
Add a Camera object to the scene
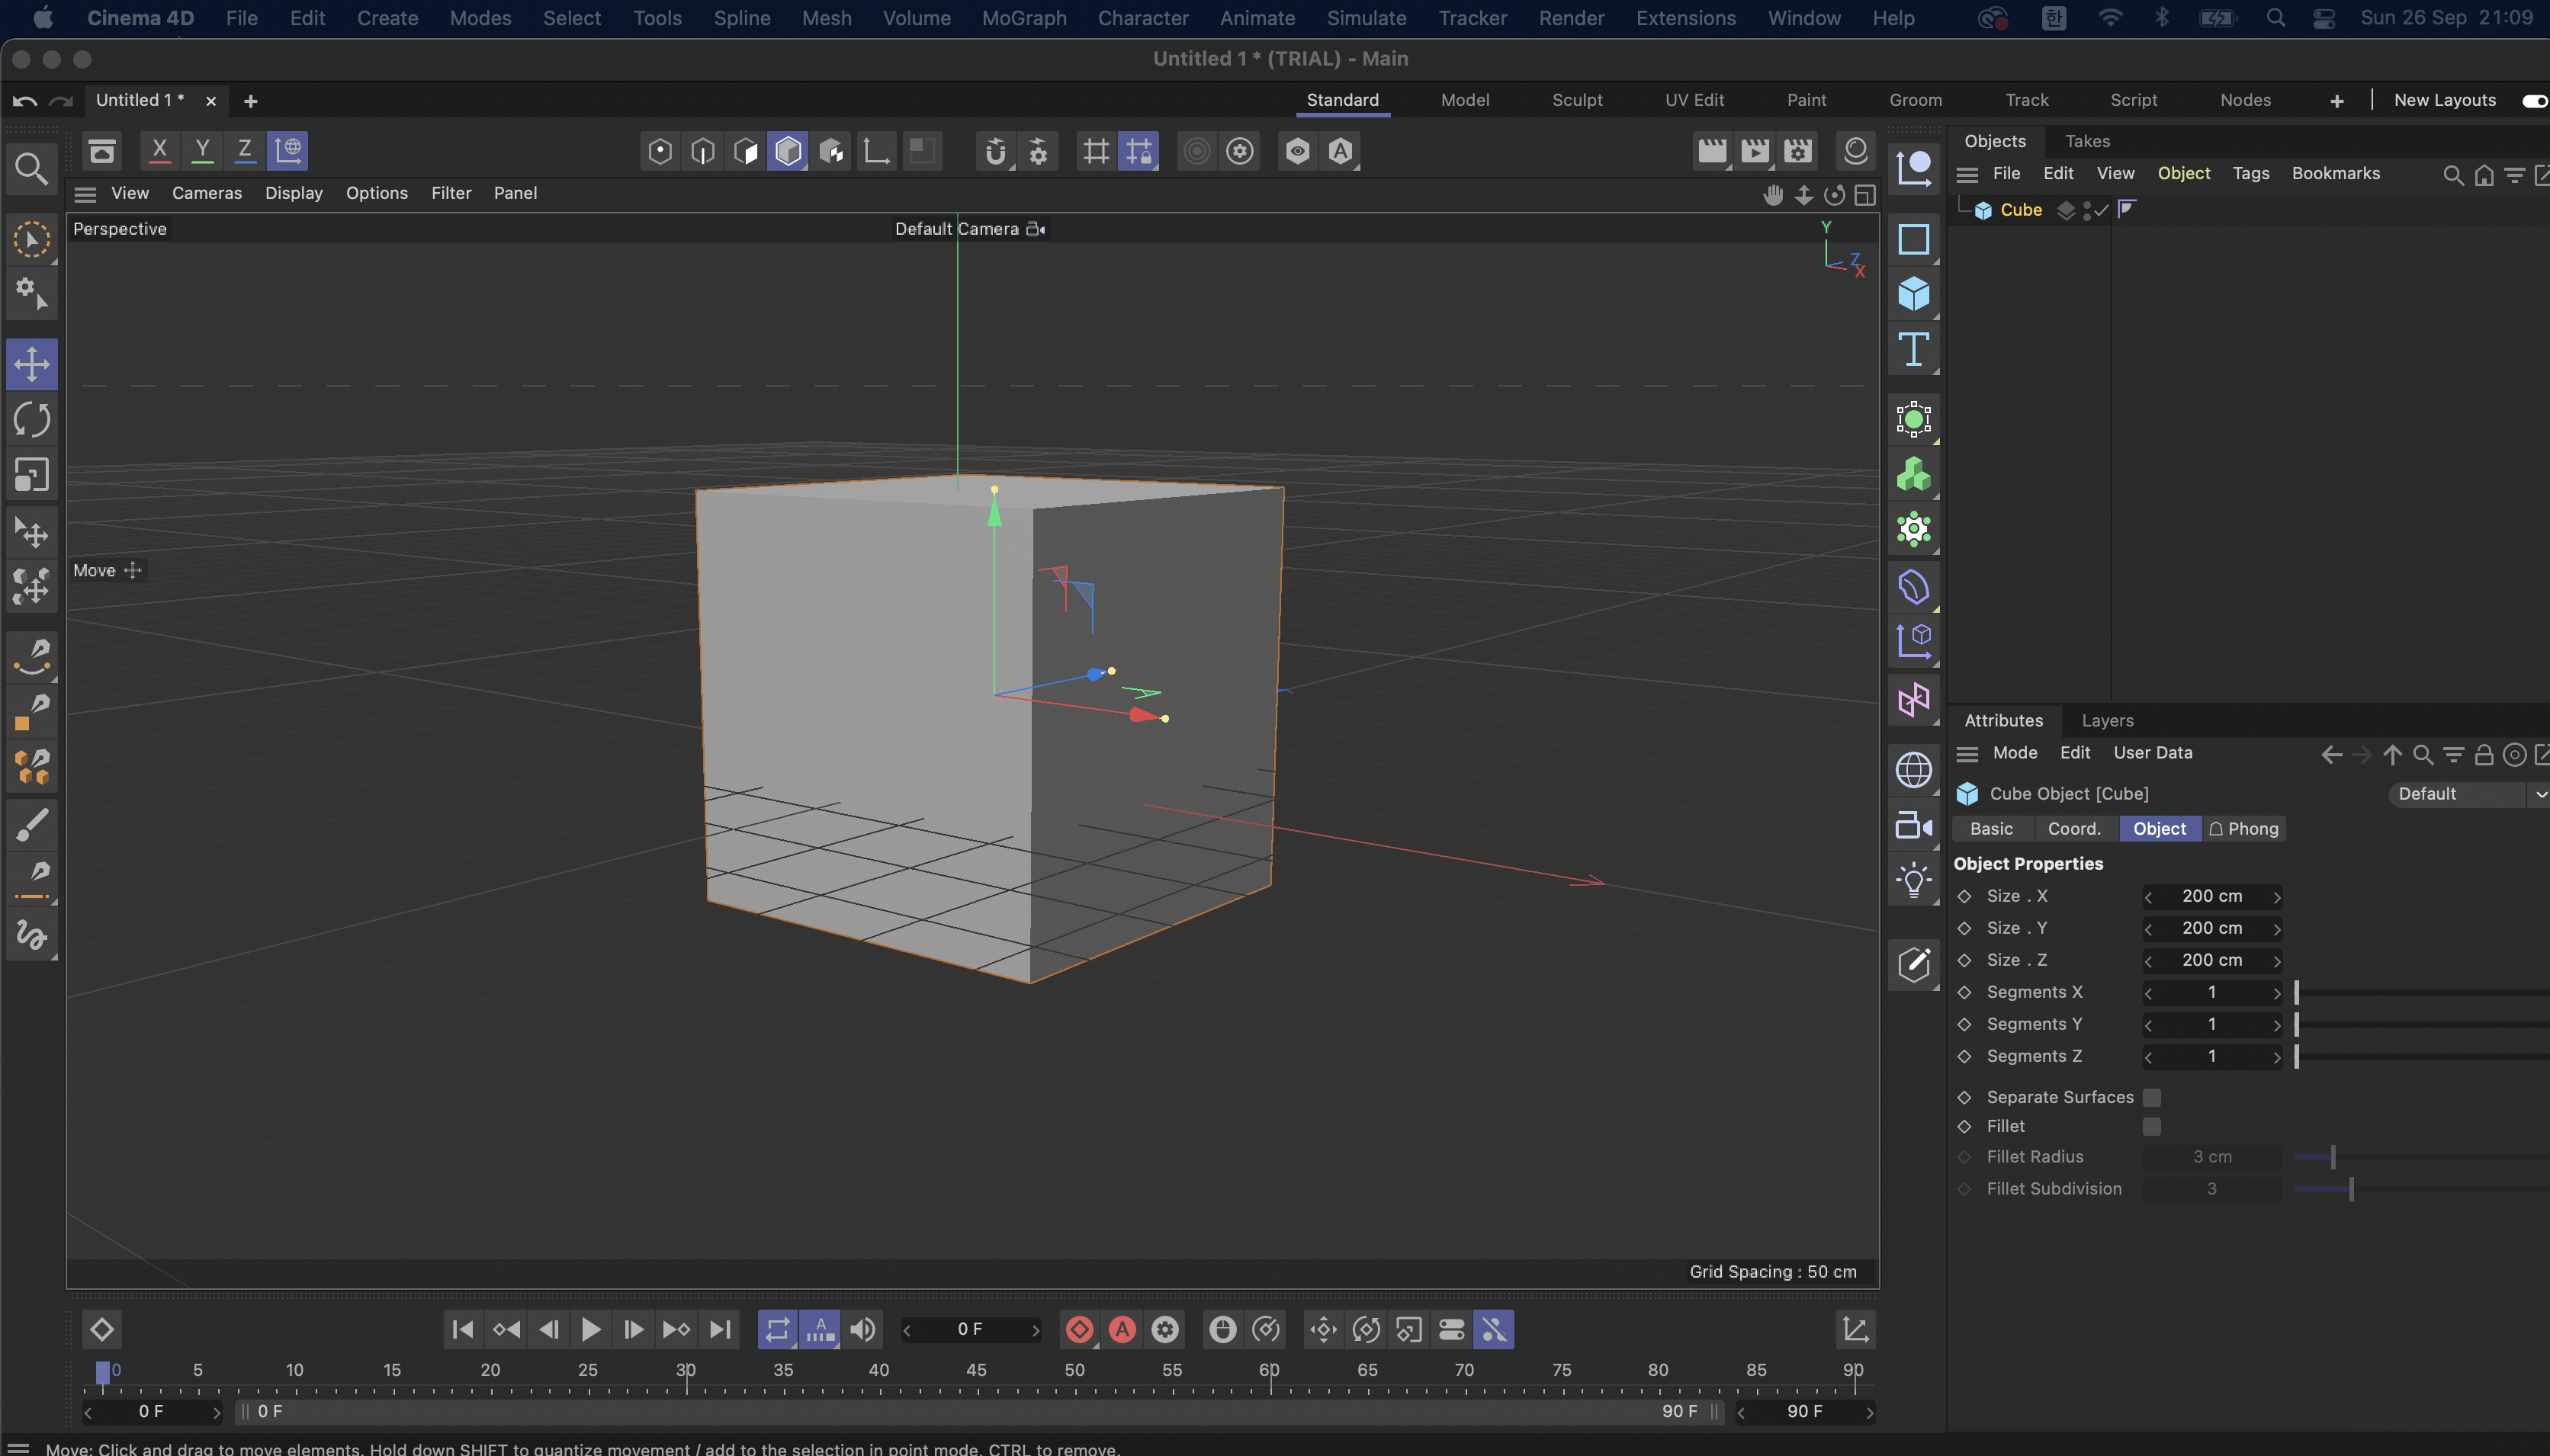pos(1913,826)
